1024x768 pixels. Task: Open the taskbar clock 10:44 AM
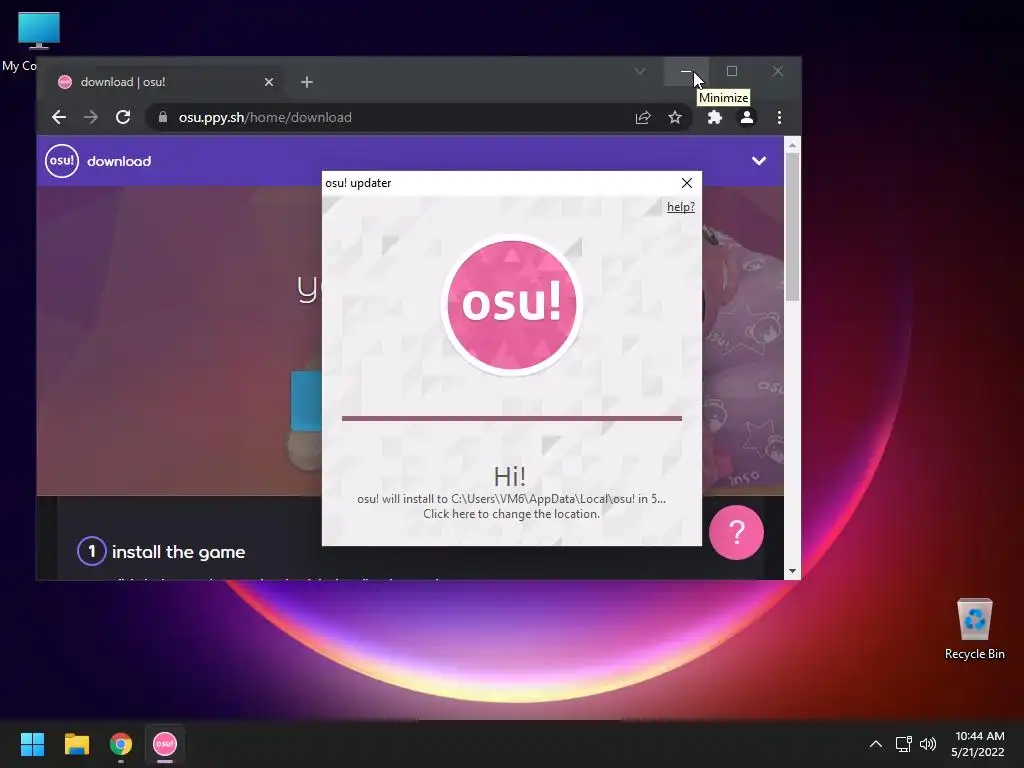pyautogui.click(x=978, y=744)
